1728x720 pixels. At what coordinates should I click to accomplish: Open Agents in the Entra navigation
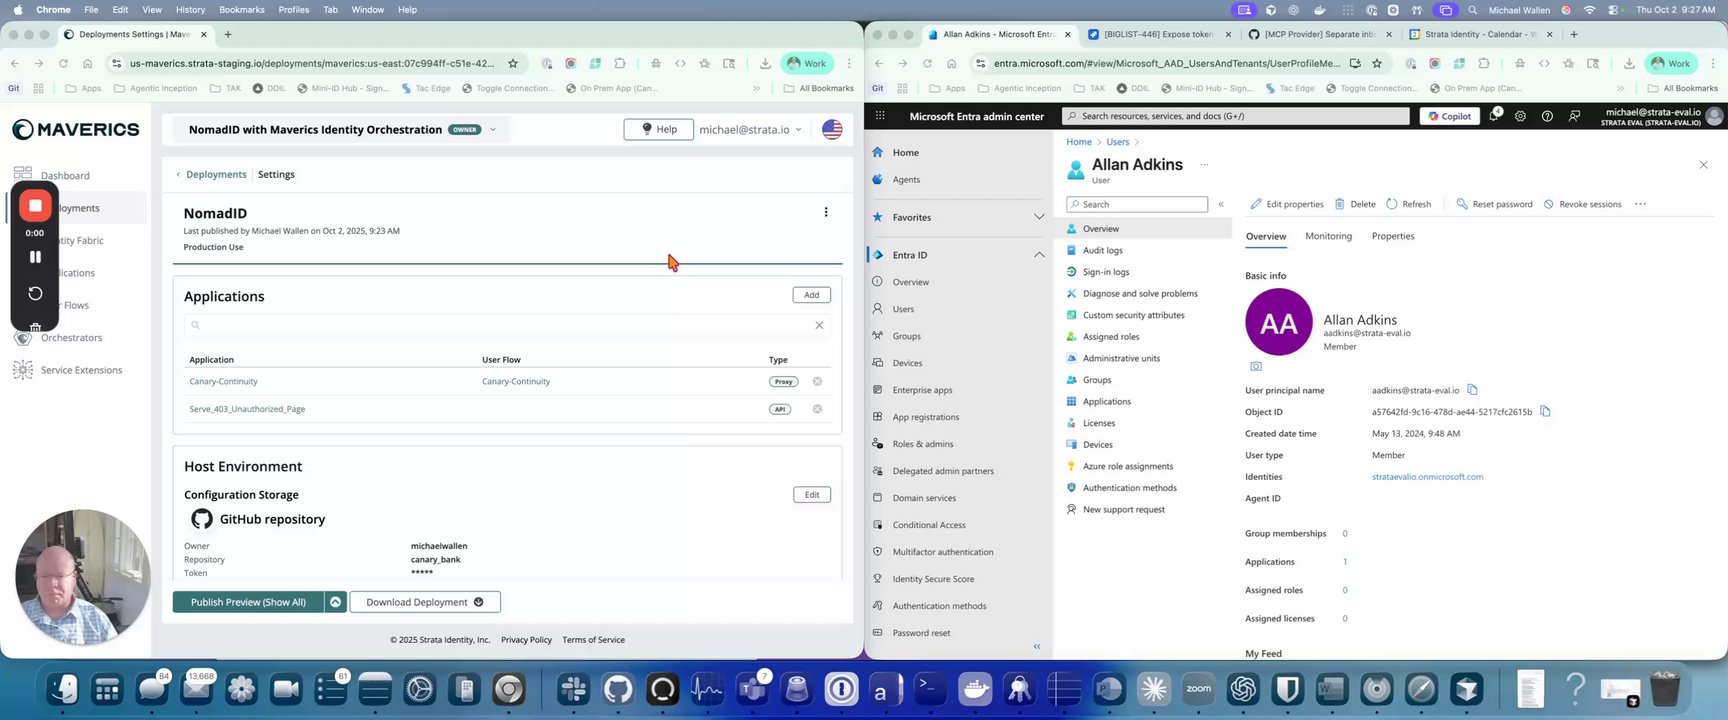coord(906,180)
